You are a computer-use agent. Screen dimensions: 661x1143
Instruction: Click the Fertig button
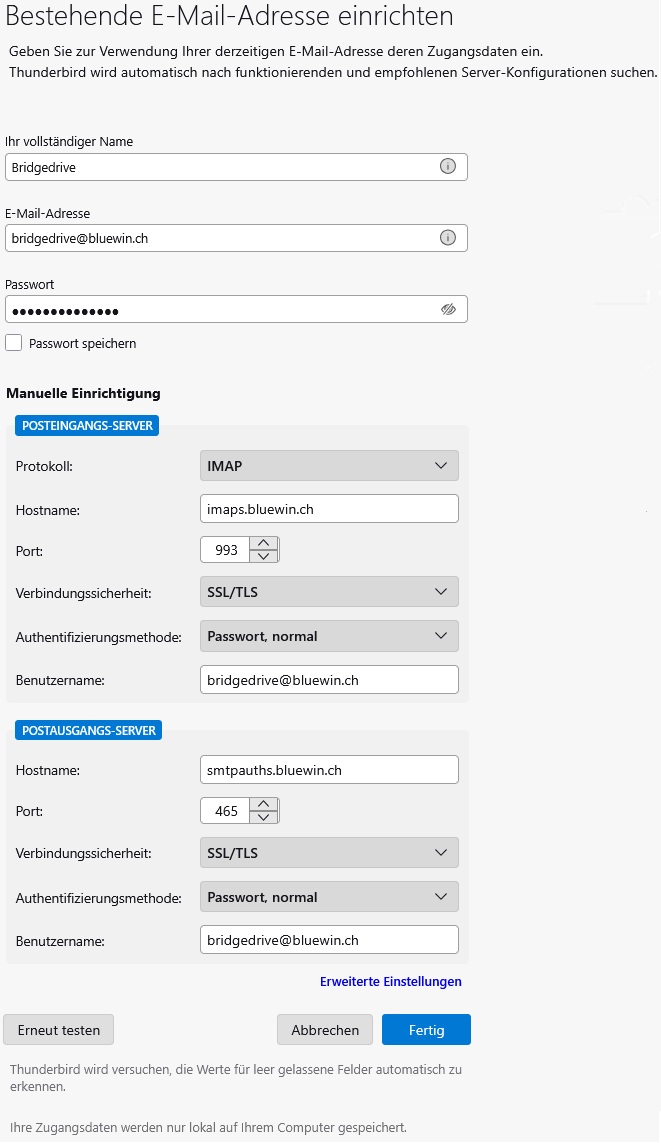427,1030
